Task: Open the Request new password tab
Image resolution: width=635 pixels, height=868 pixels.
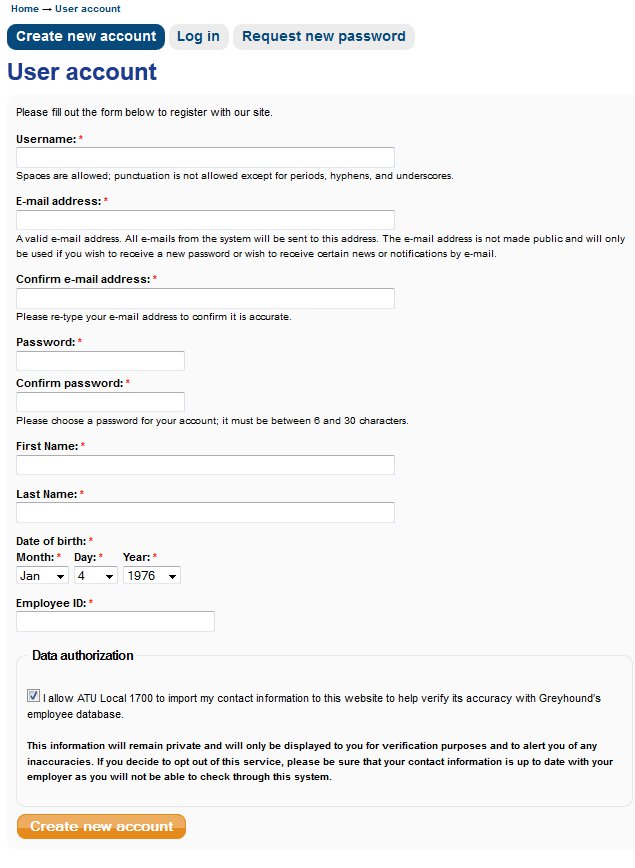Action: (323, 37)
